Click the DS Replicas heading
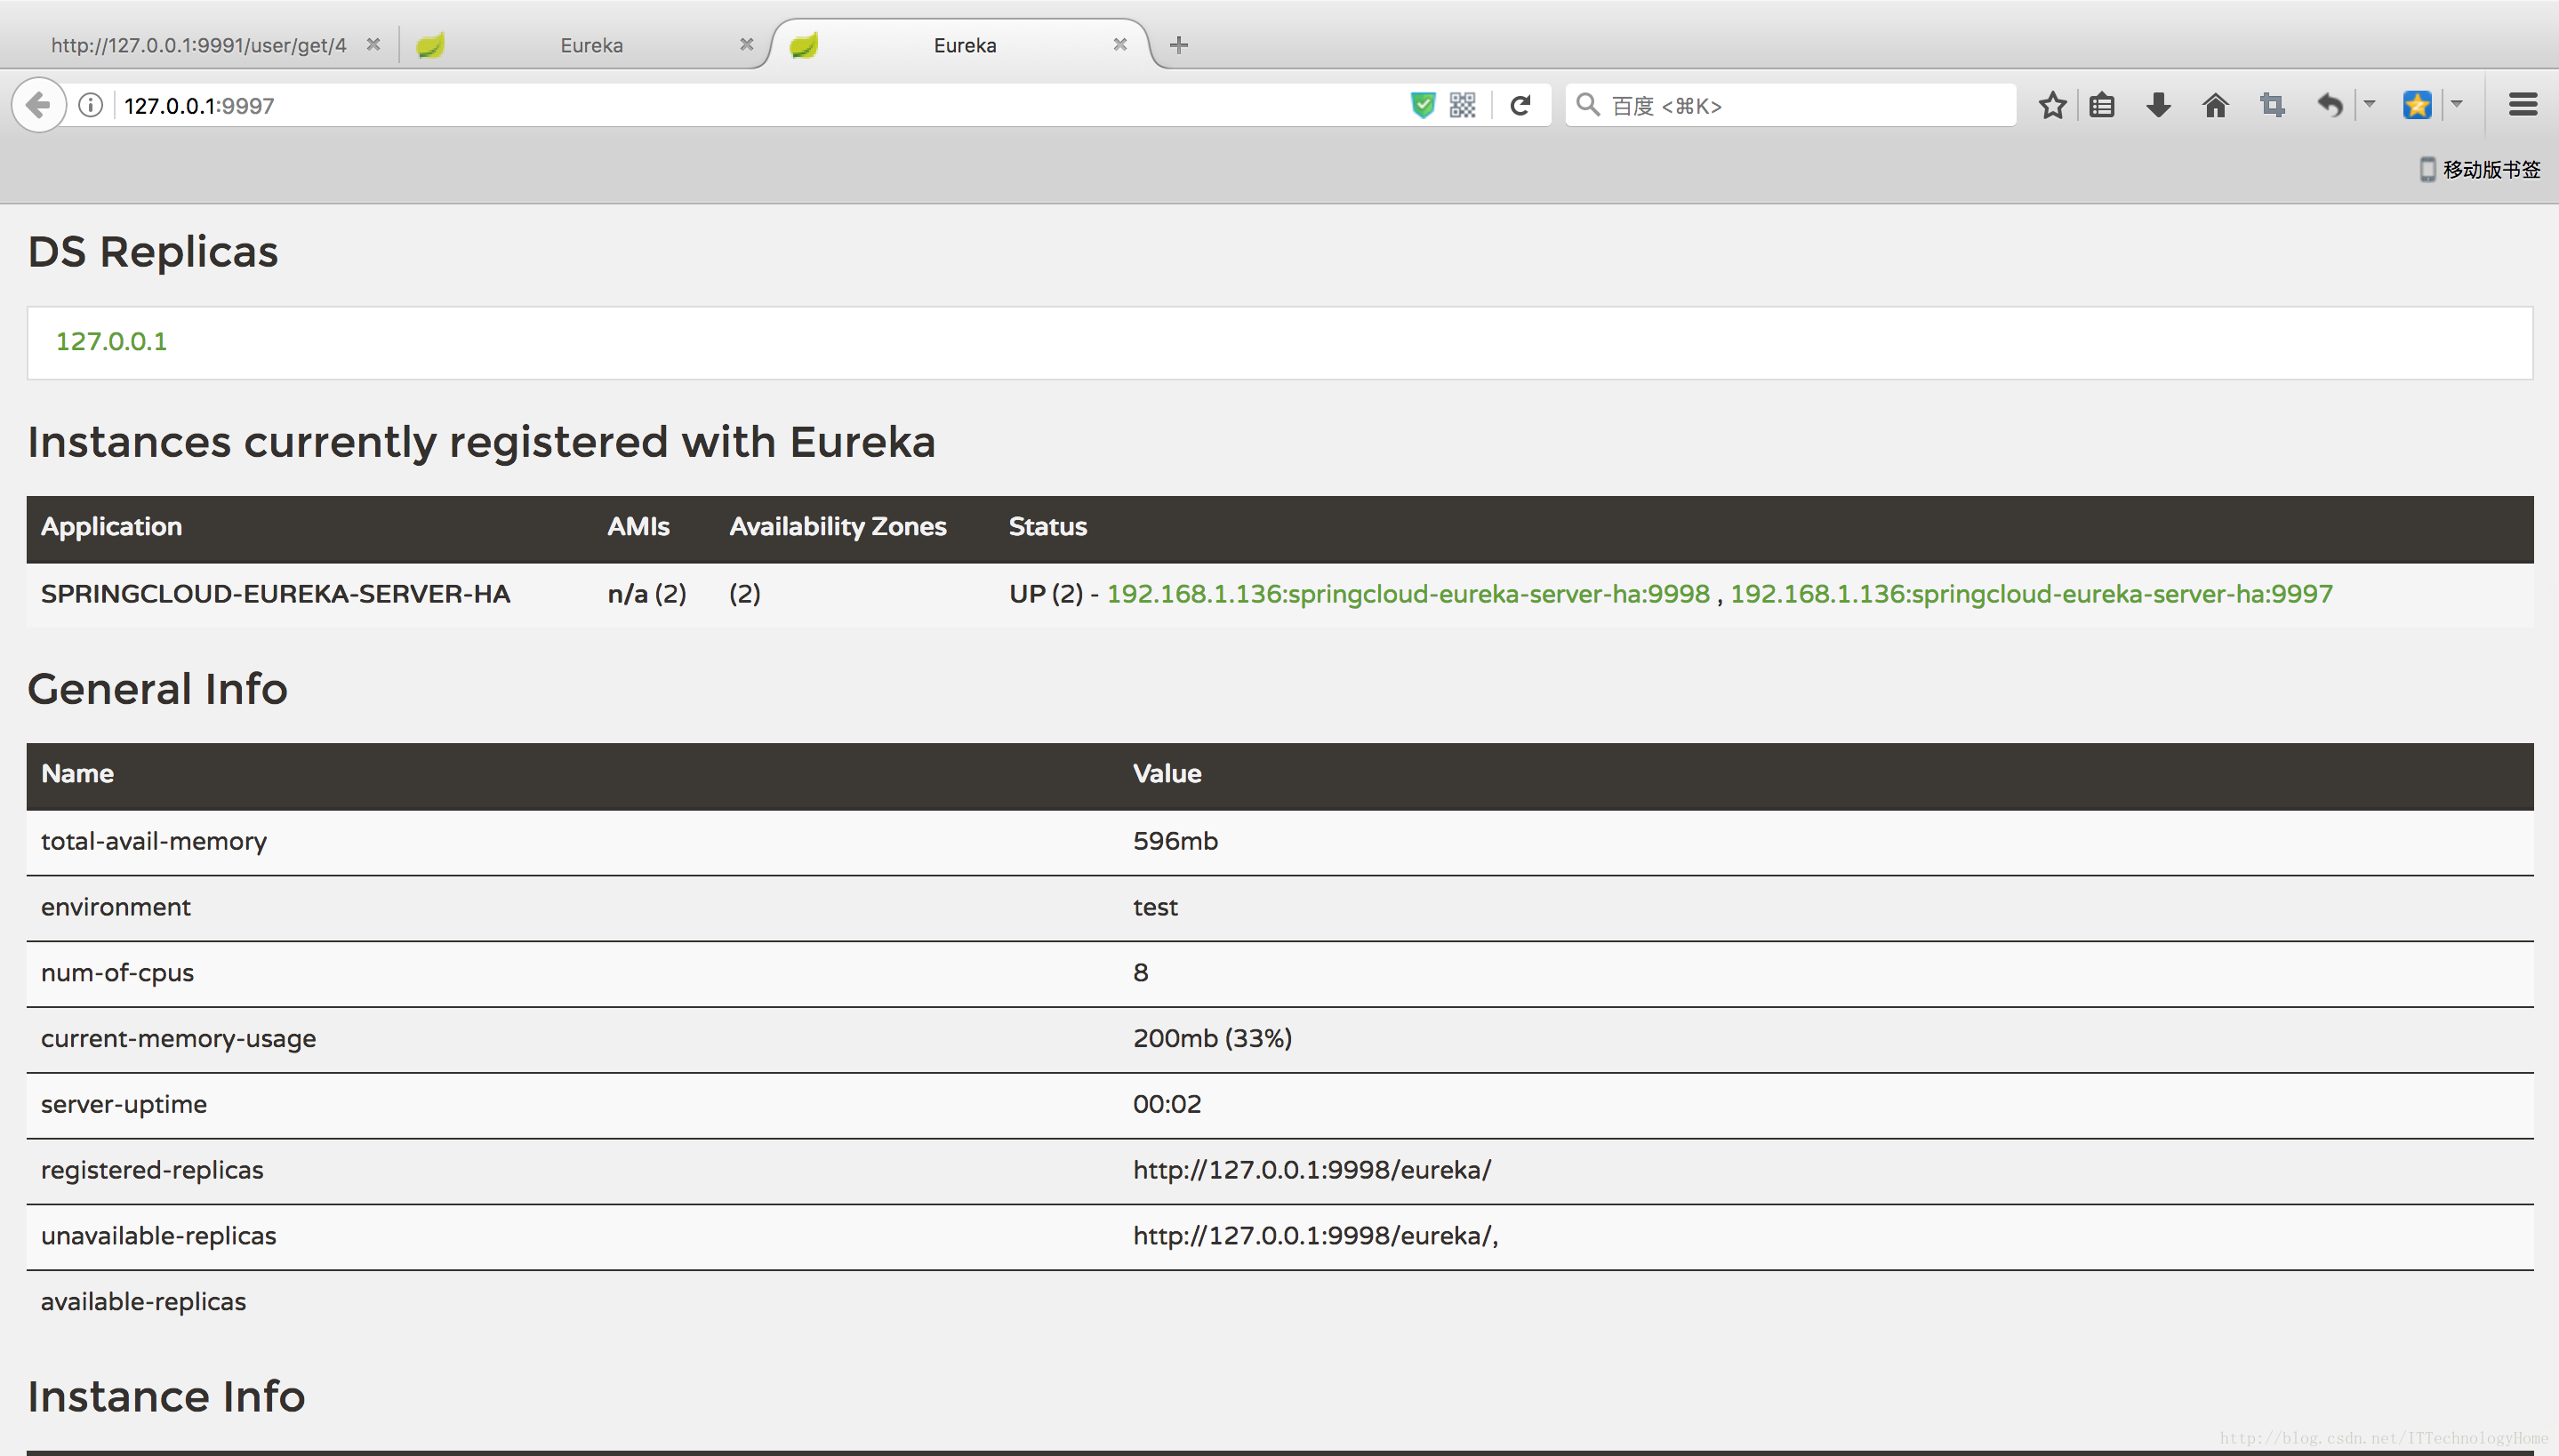 click(153, 252)
